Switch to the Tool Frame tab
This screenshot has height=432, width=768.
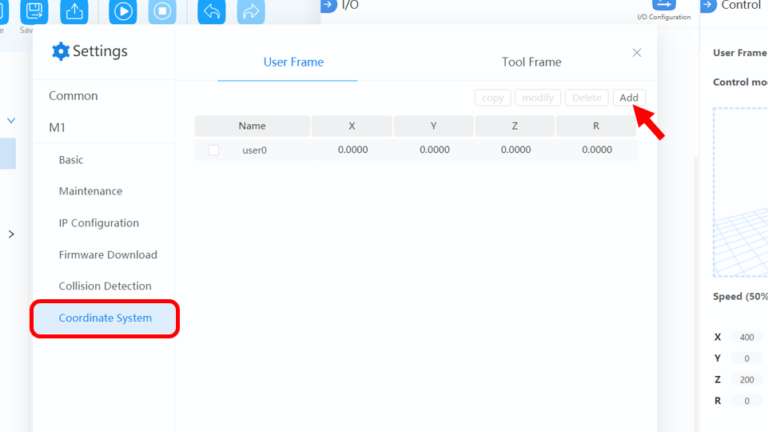531,62
